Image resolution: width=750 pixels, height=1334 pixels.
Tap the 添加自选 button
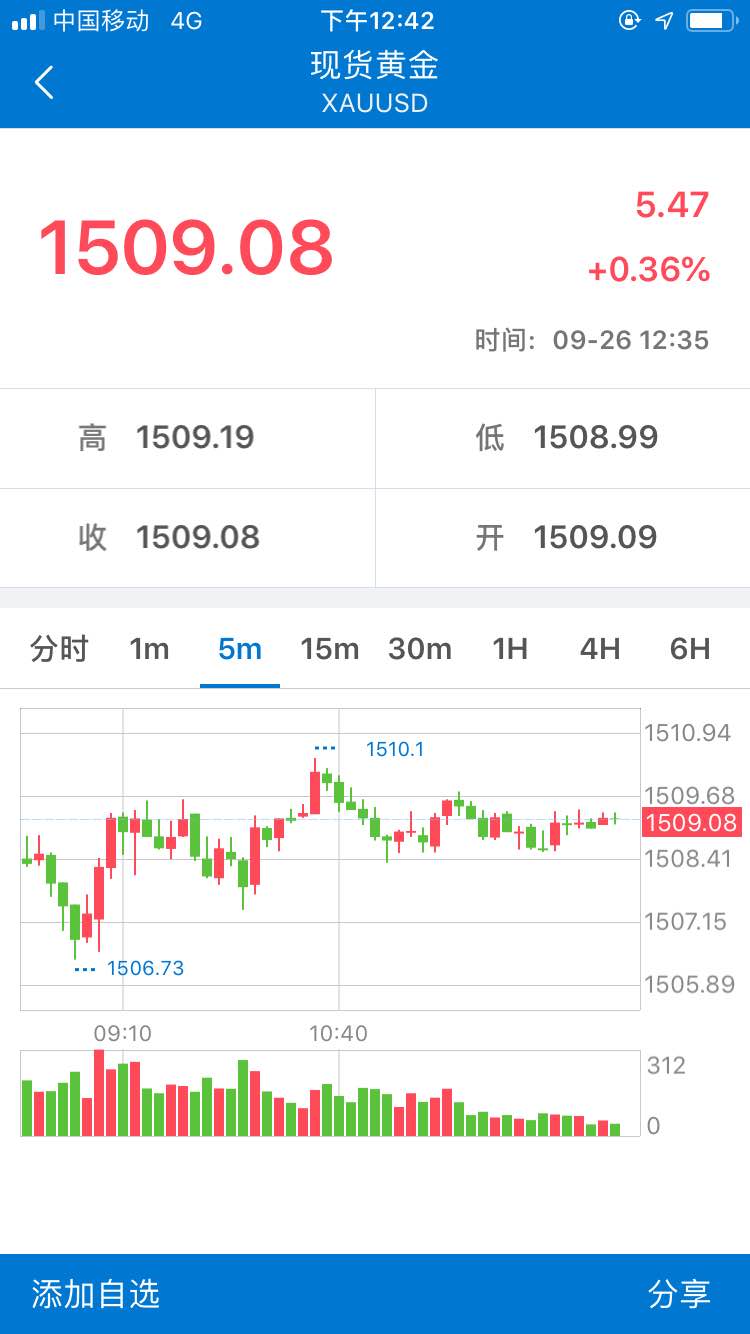coord(96,1294)
